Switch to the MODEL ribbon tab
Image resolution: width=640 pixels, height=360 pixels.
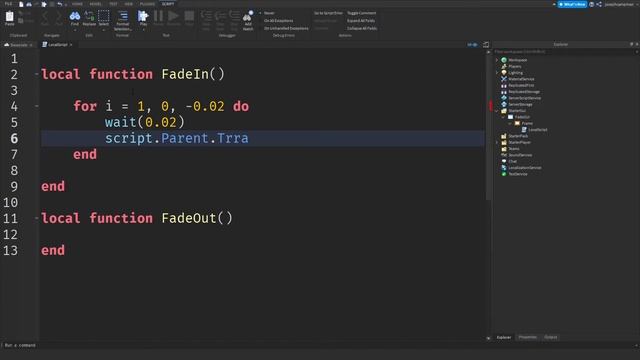(x=96, y=4)
